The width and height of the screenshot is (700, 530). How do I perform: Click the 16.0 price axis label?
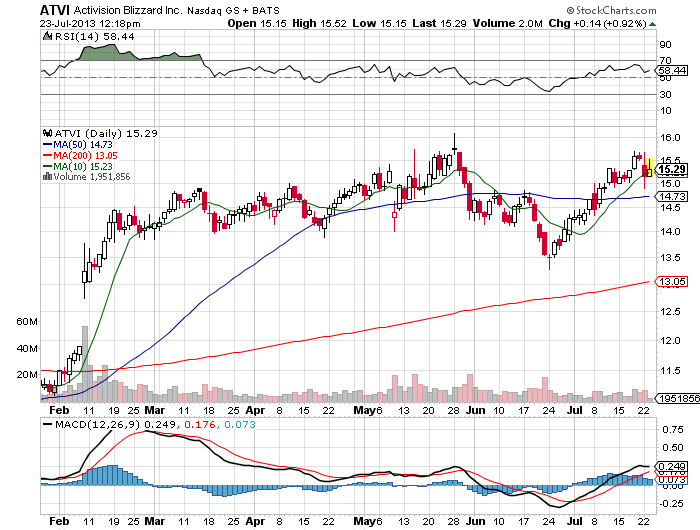coord(671,137)
